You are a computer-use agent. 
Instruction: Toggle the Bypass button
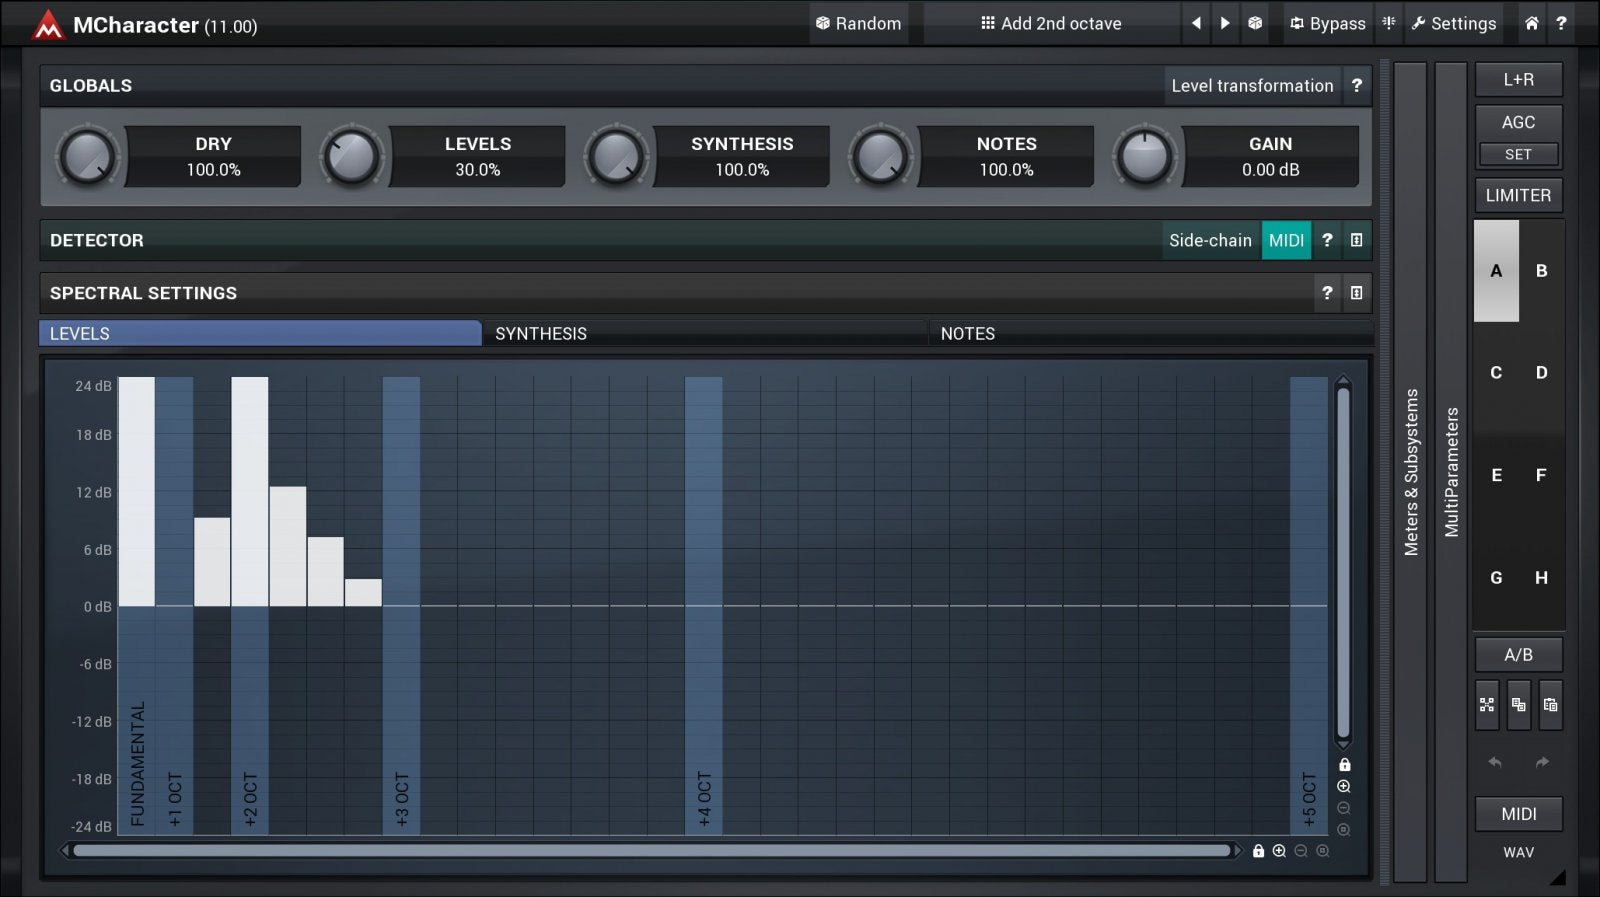click(1327, 23)
